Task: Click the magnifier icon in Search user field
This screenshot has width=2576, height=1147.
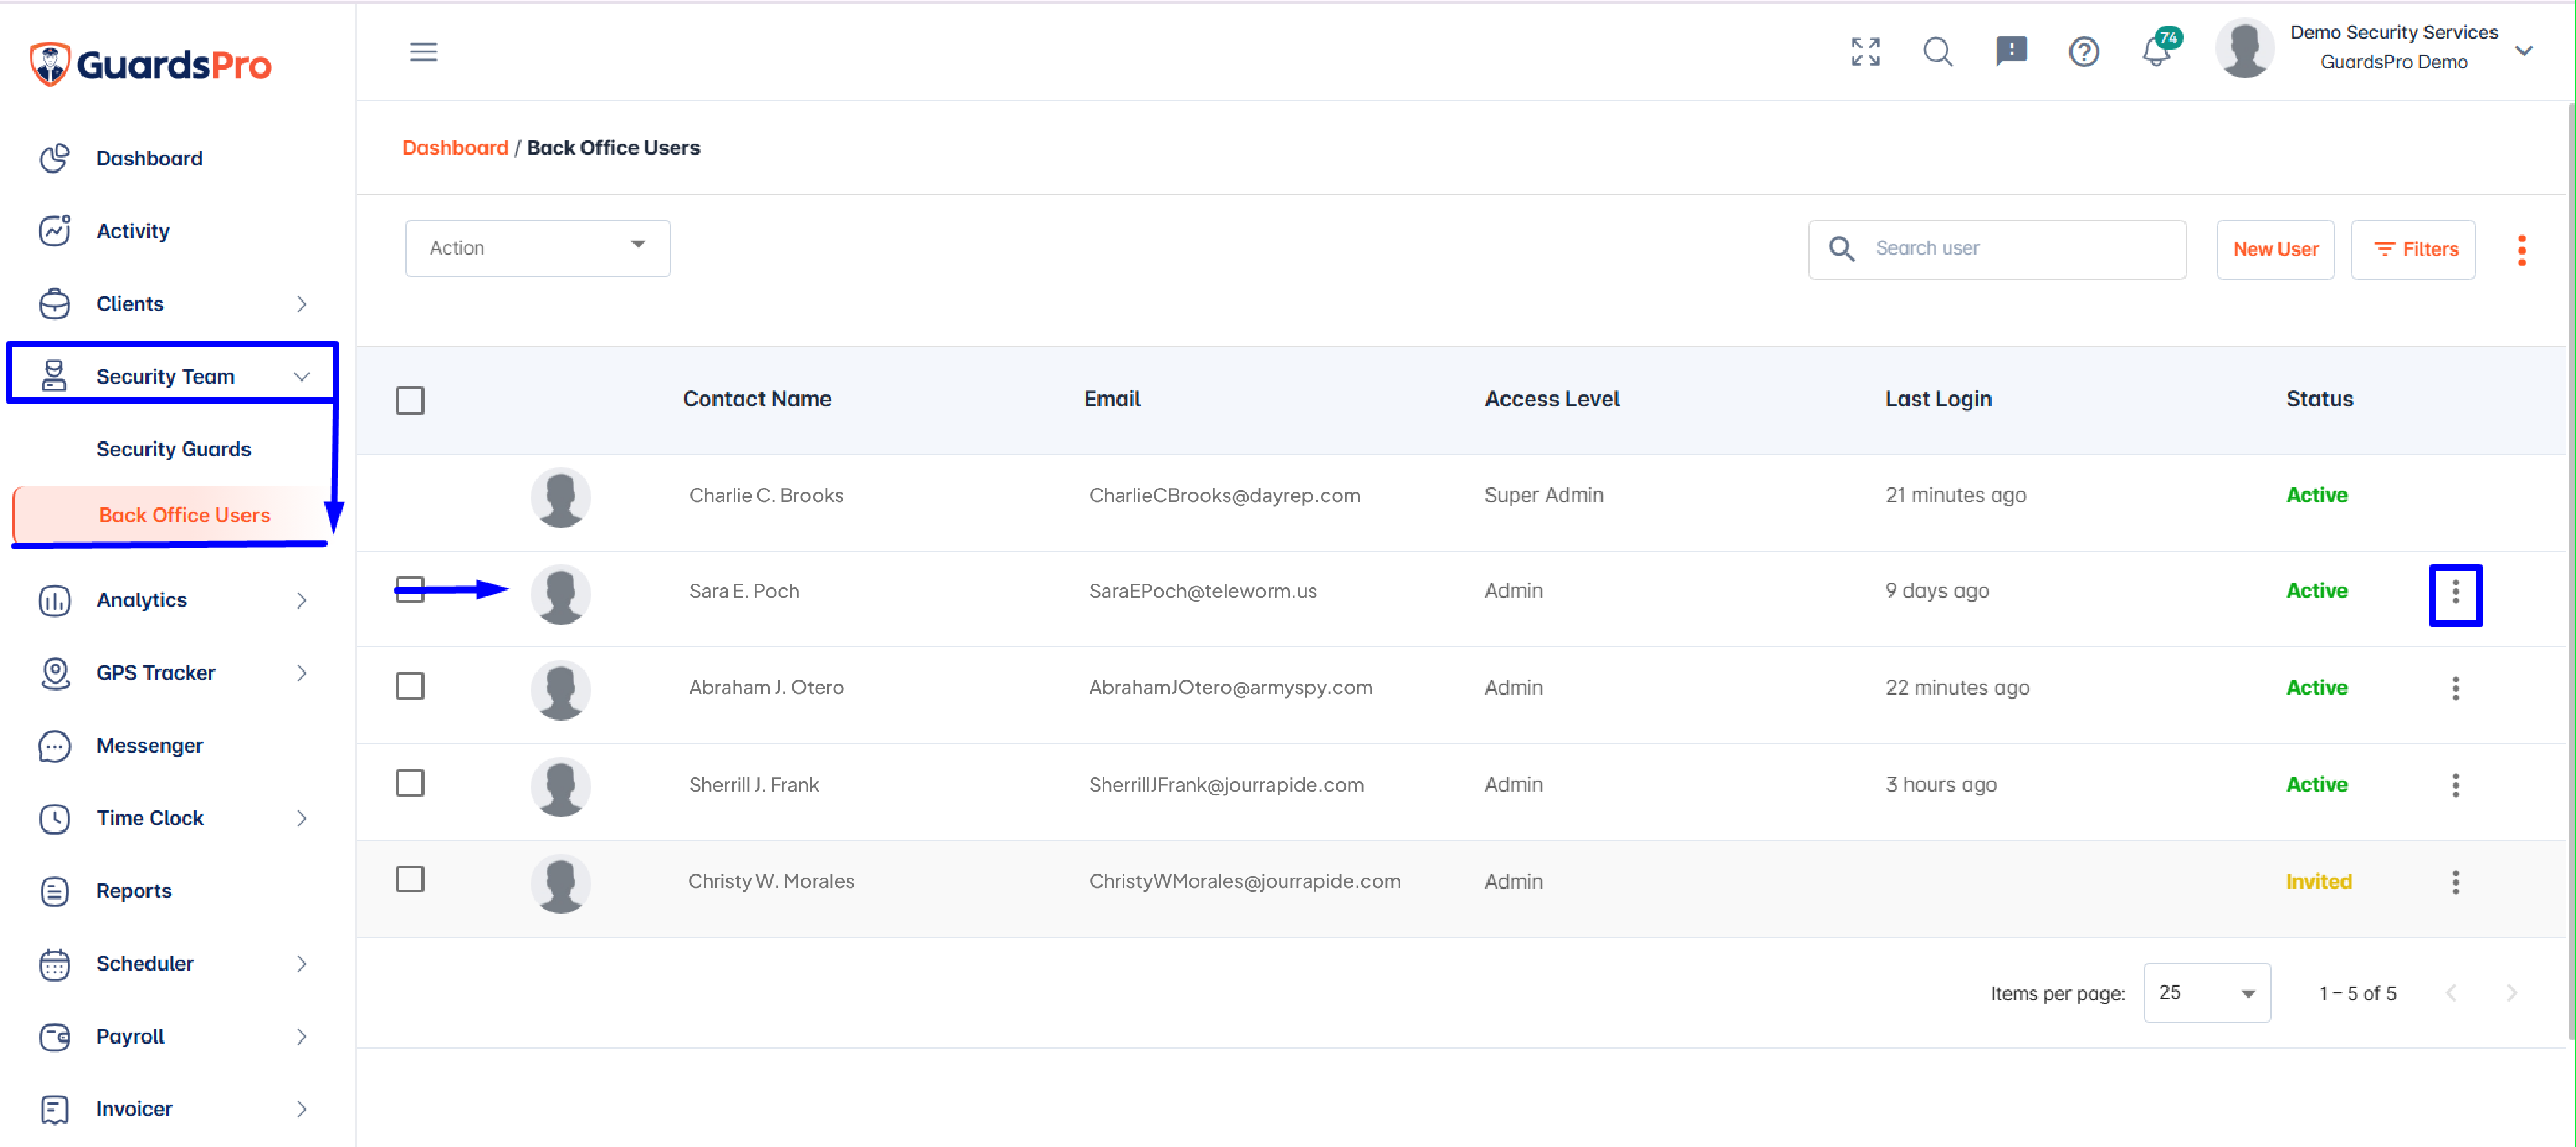Action: click(1841, 249)
